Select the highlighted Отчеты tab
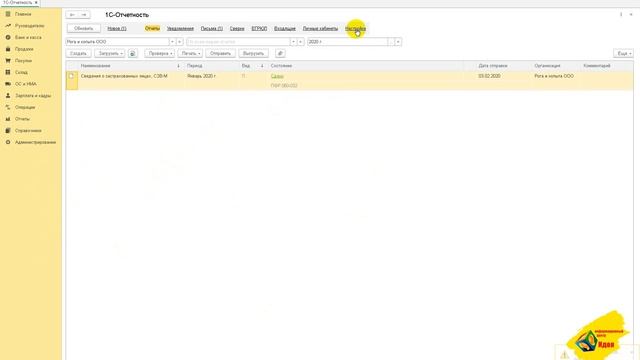This screenshot has width=640, height=360. 152,29
